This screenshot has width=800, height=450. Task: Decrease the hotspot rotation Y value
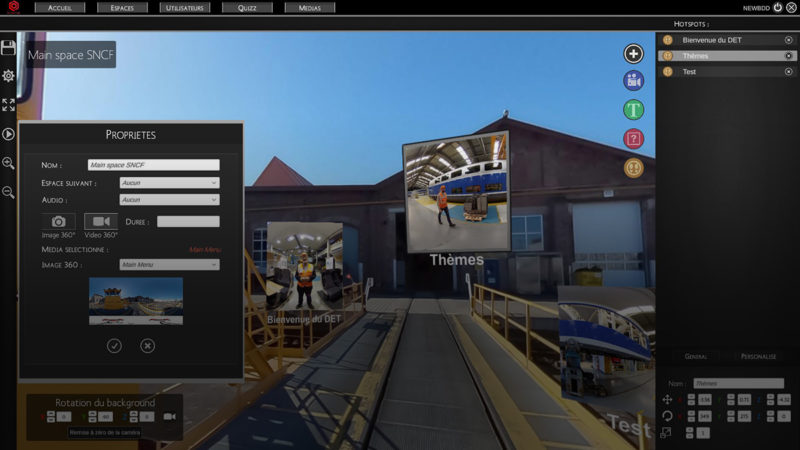[731, 419]
